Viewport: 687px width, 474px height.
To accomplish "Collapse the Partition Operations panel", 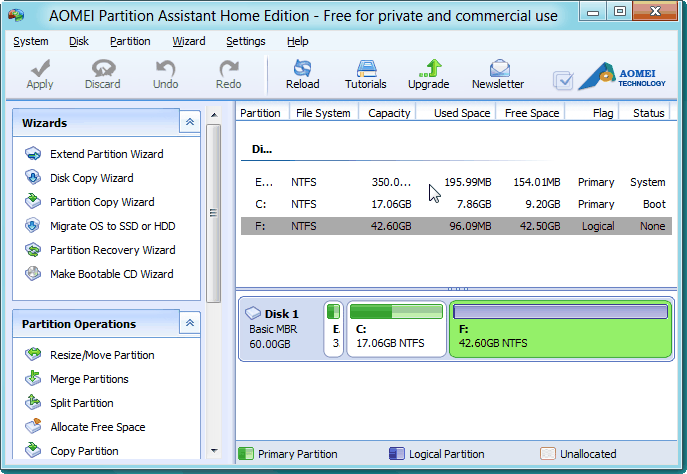I will 190,323.
